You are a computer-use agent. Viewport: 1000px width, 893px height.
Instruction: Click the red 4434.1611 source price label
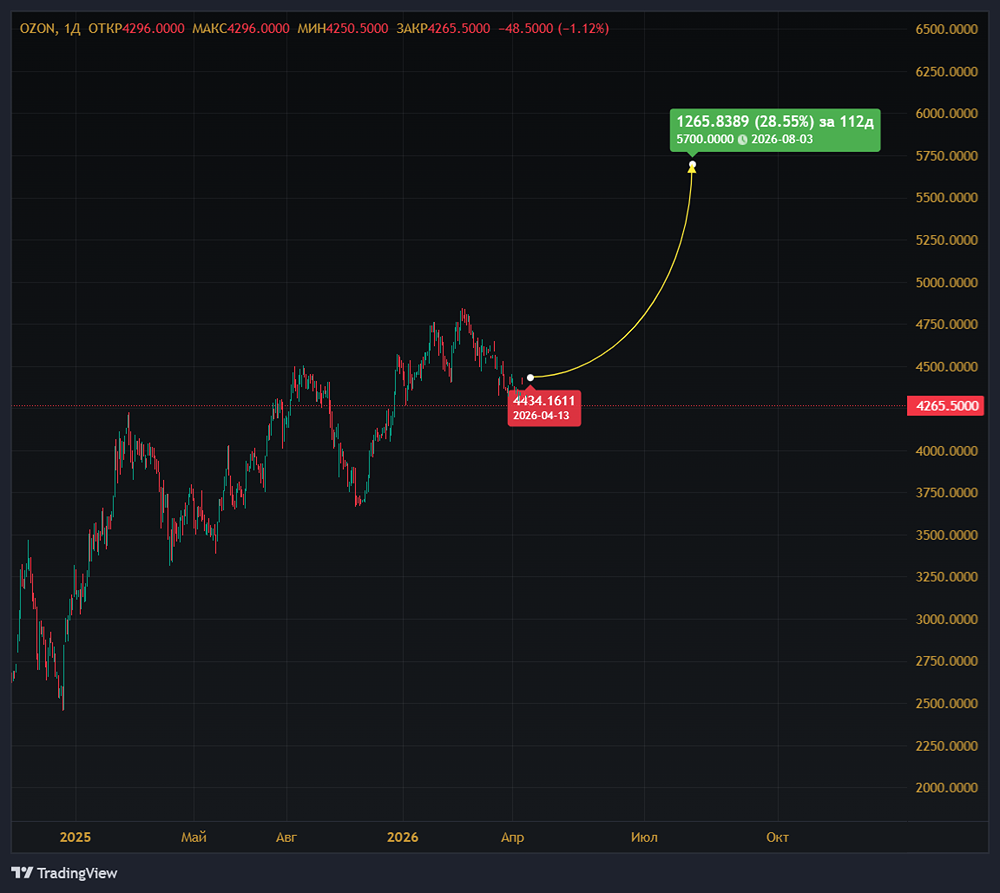click(x=545, y=407)
